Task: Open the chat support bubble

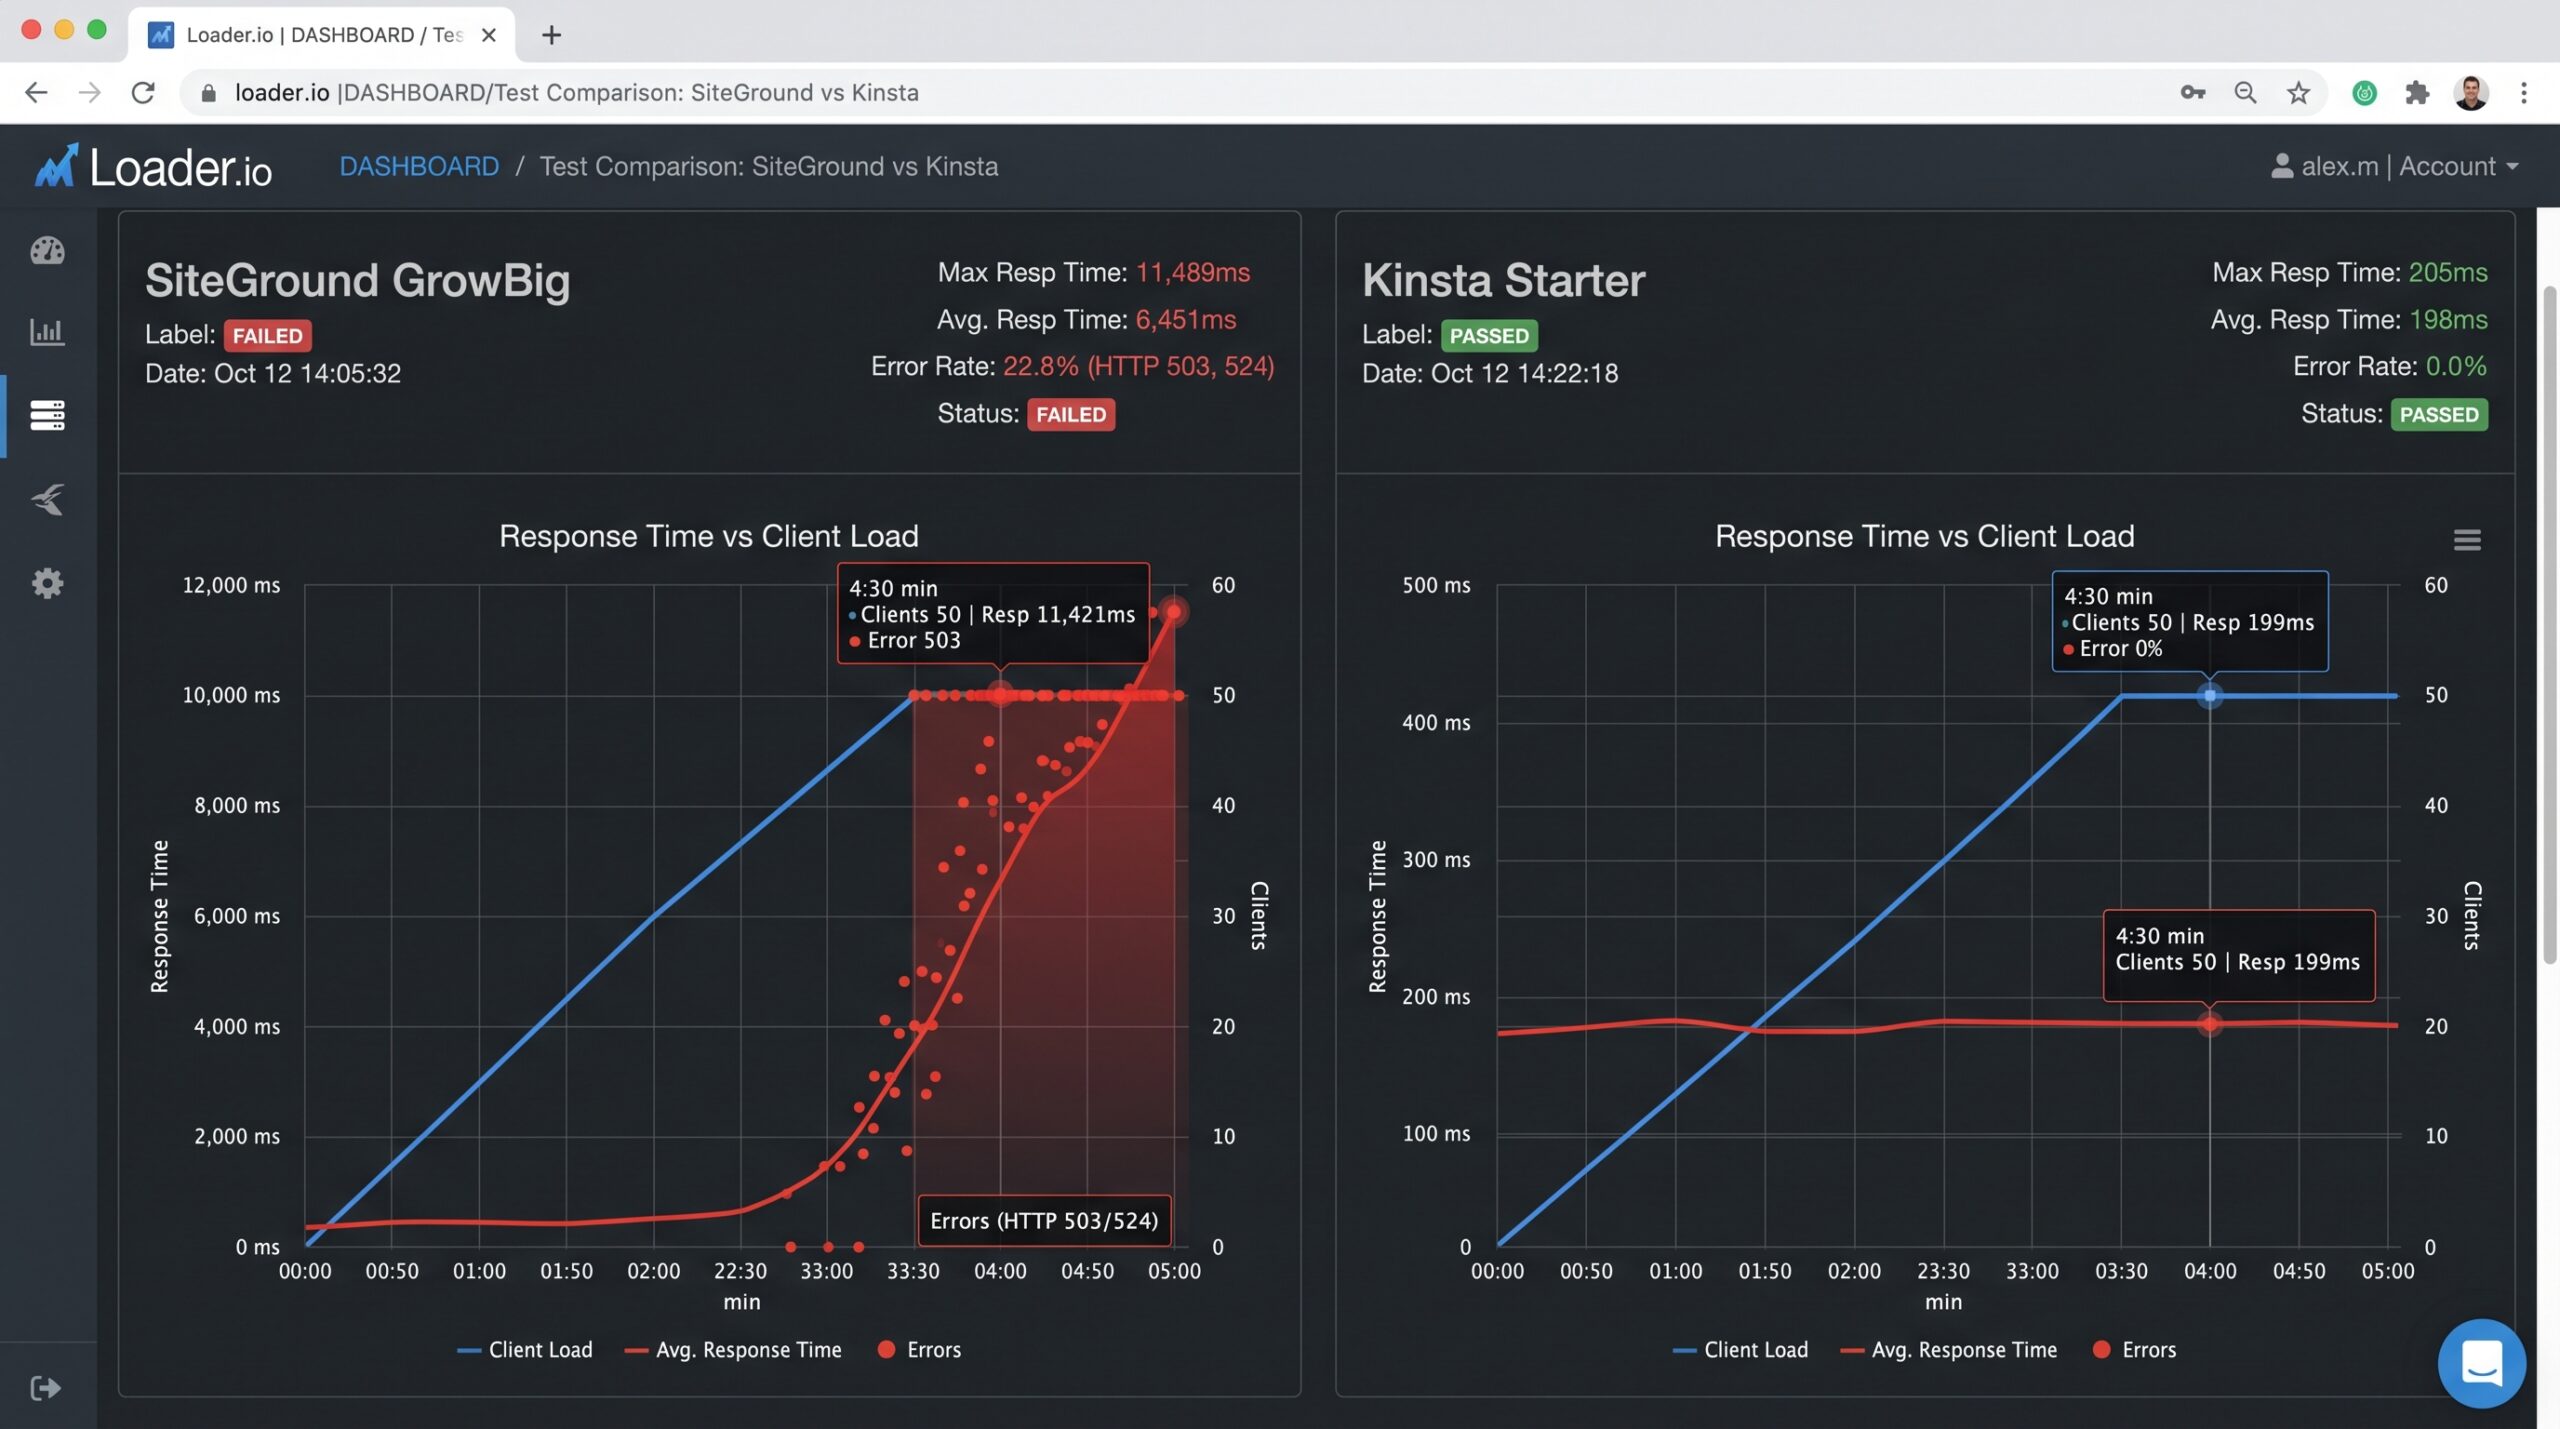Action: [2481, 1363]
